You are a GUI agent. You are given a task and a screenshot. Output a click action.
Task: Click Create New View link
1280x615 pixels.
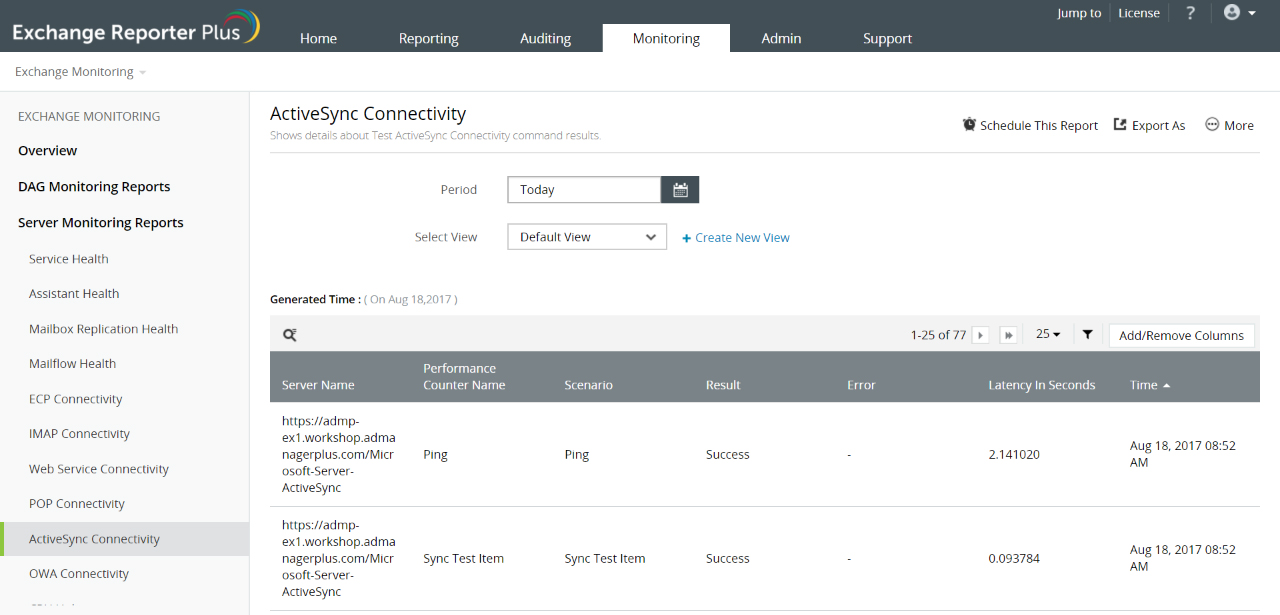736,238
